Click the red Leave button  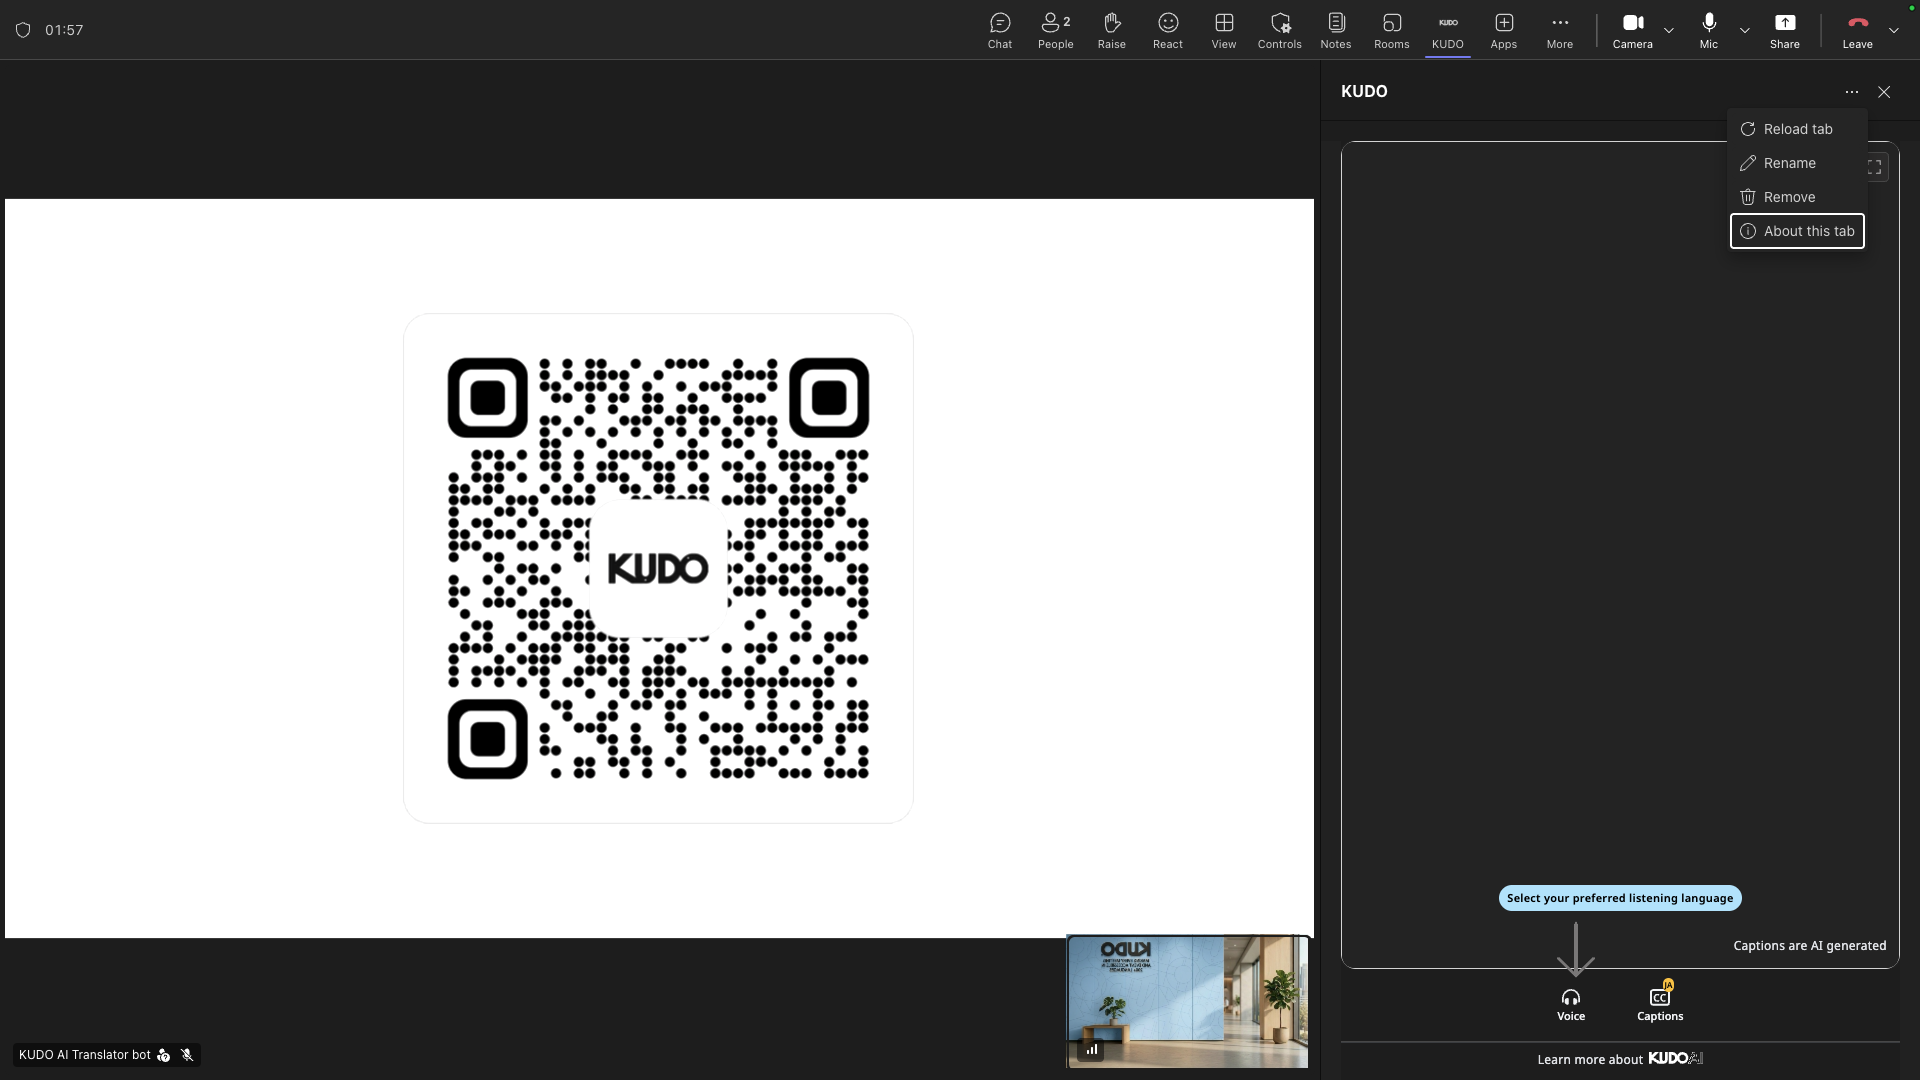pyautogui.click(x=1857, y=30)
